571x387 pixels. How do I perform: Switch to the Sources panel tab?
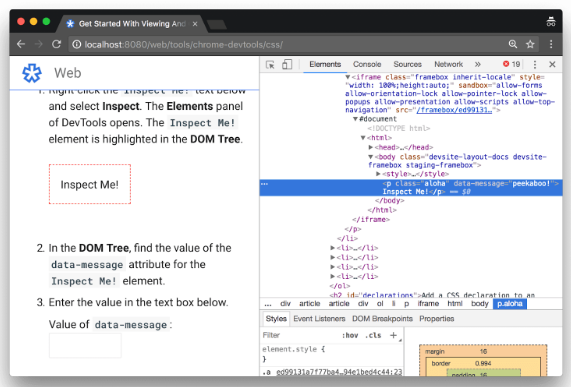[x=407, y=64]
